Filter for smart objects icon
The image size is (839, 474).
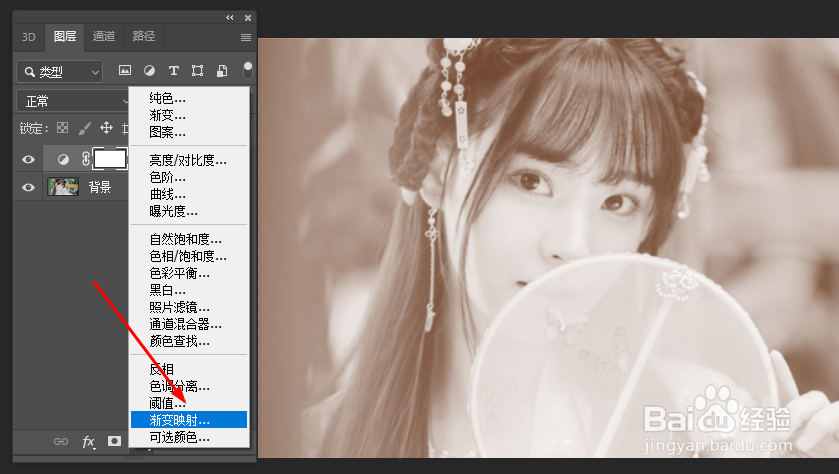point(222,71)
